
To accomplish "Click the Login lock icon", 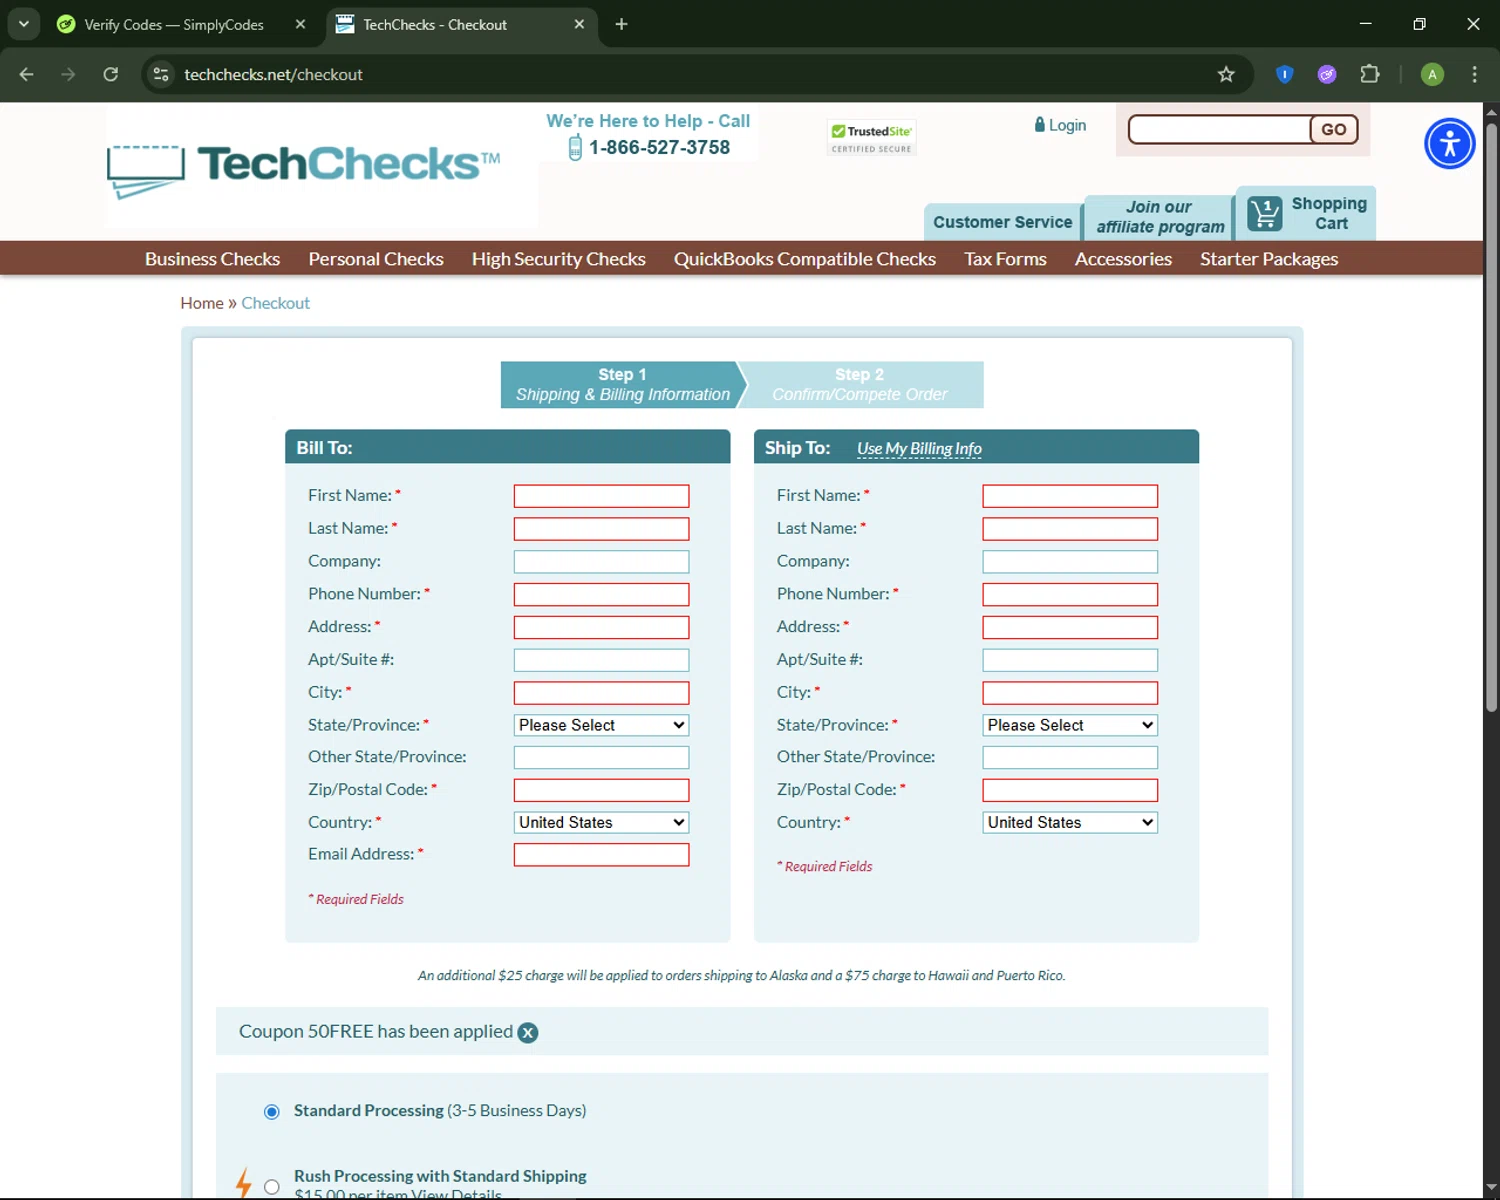I will pos(1040,125).
